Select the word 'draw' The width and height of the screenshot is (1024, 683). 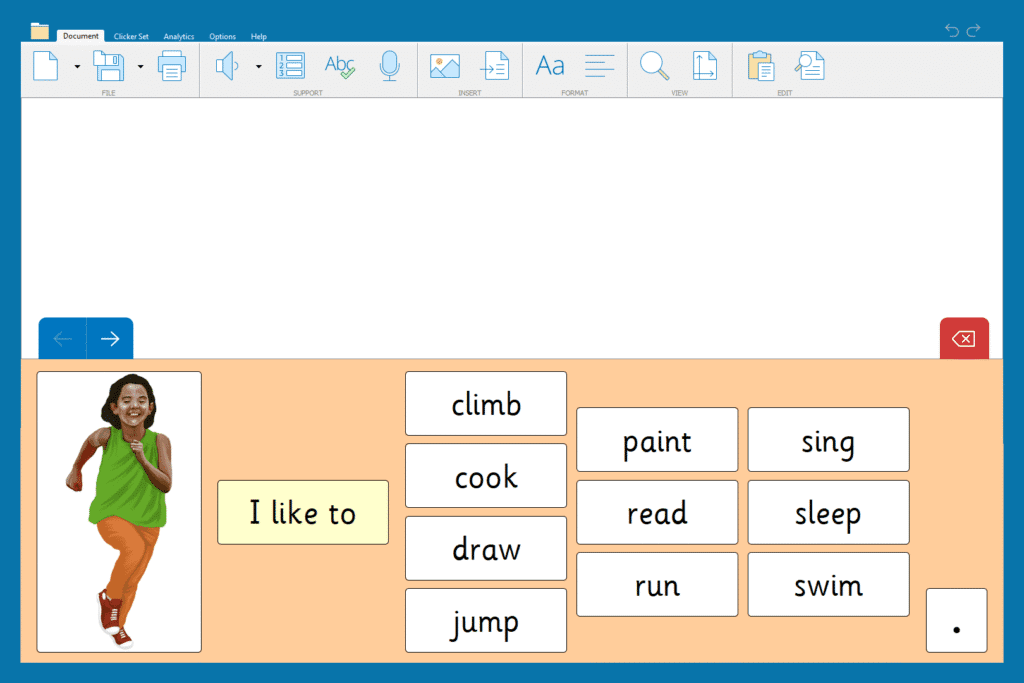tap(486, 548)
